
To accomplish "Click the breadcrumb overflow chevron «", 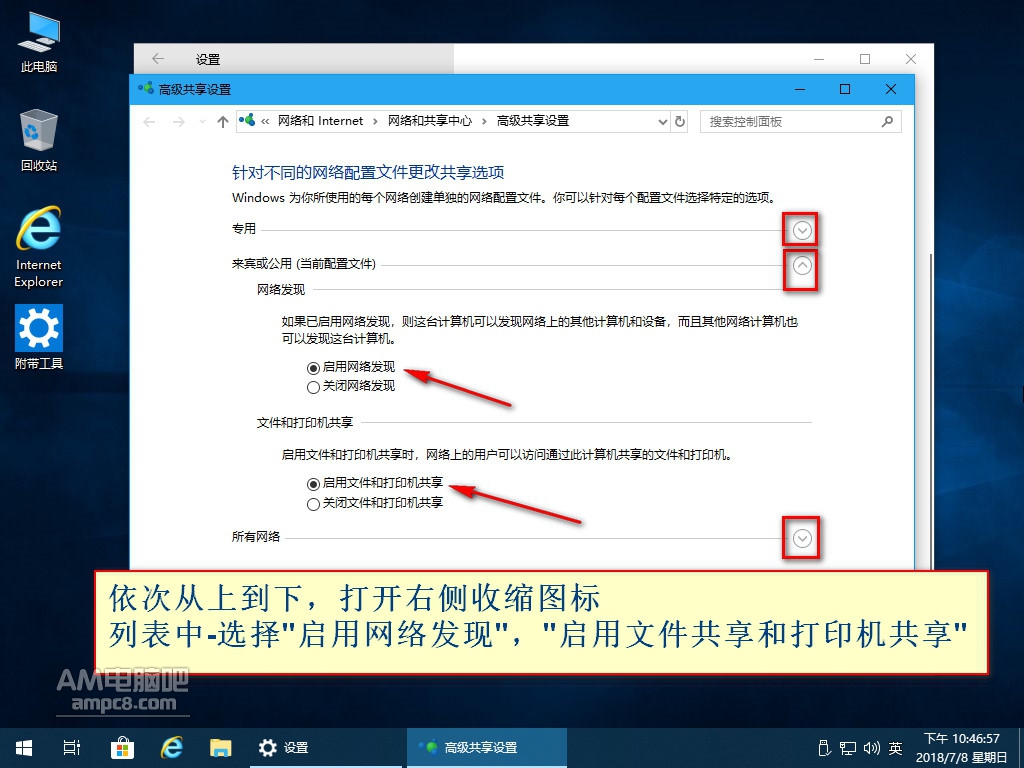I will point(265,121).
